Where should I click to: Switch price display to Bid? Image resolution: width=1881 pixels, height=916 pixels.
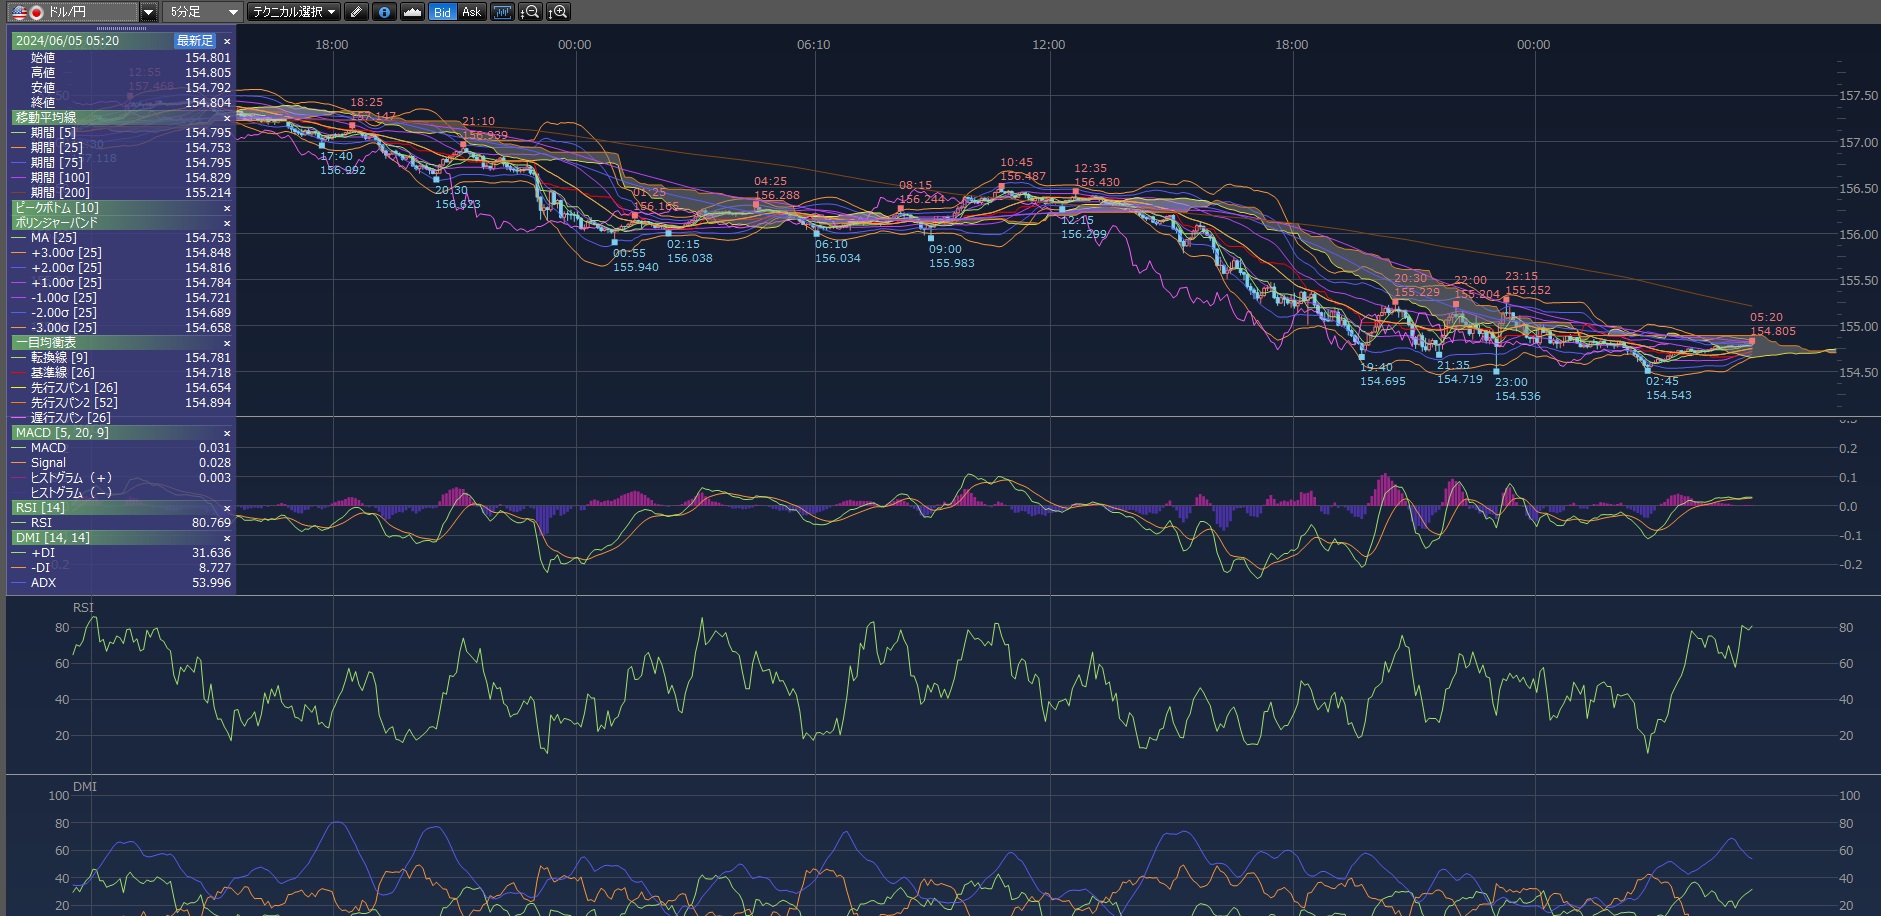pos(443,12)
